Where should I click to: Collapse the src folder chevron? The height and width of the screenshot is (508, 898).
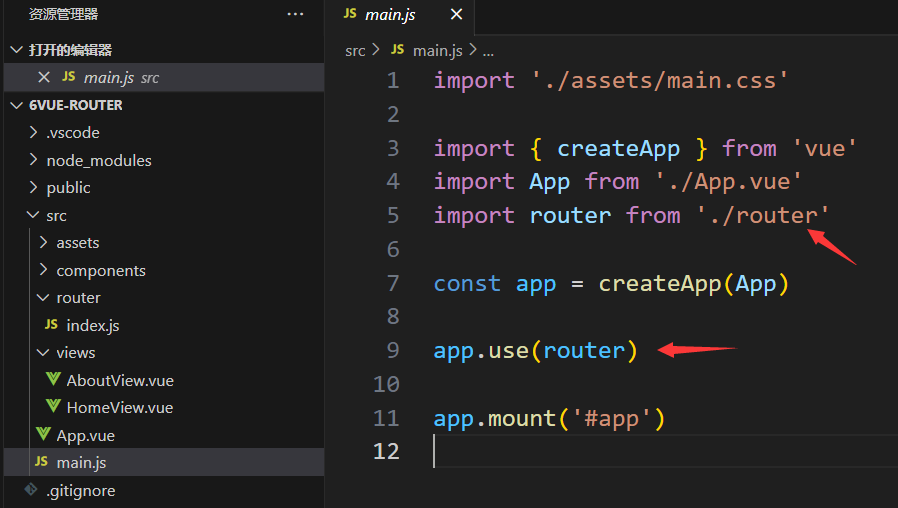point(33,215)
